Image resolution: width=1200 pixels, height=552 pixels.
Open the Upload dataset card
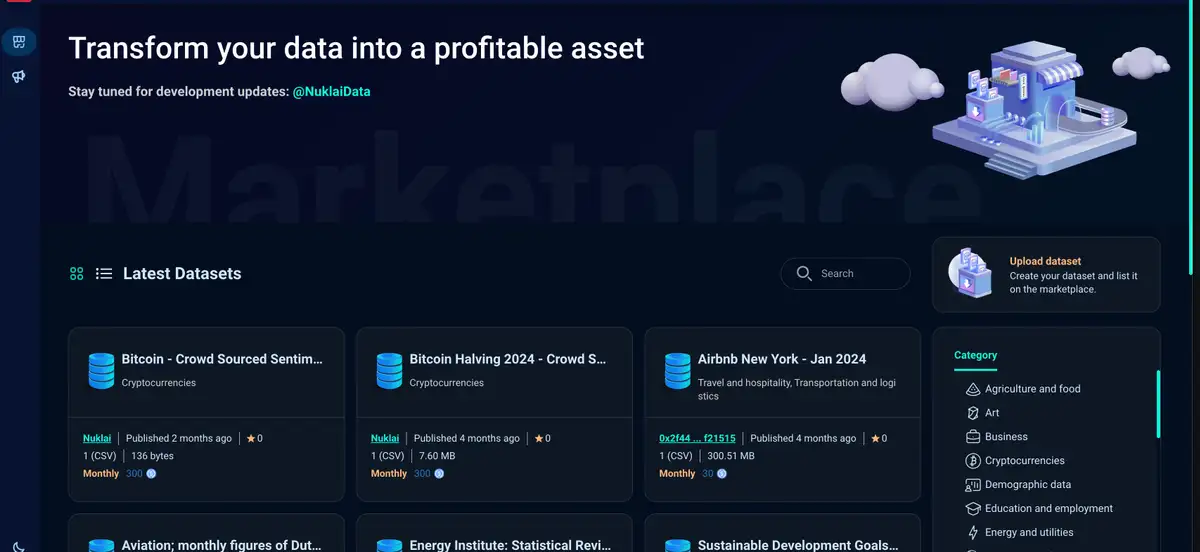[x=1046, y=275]
